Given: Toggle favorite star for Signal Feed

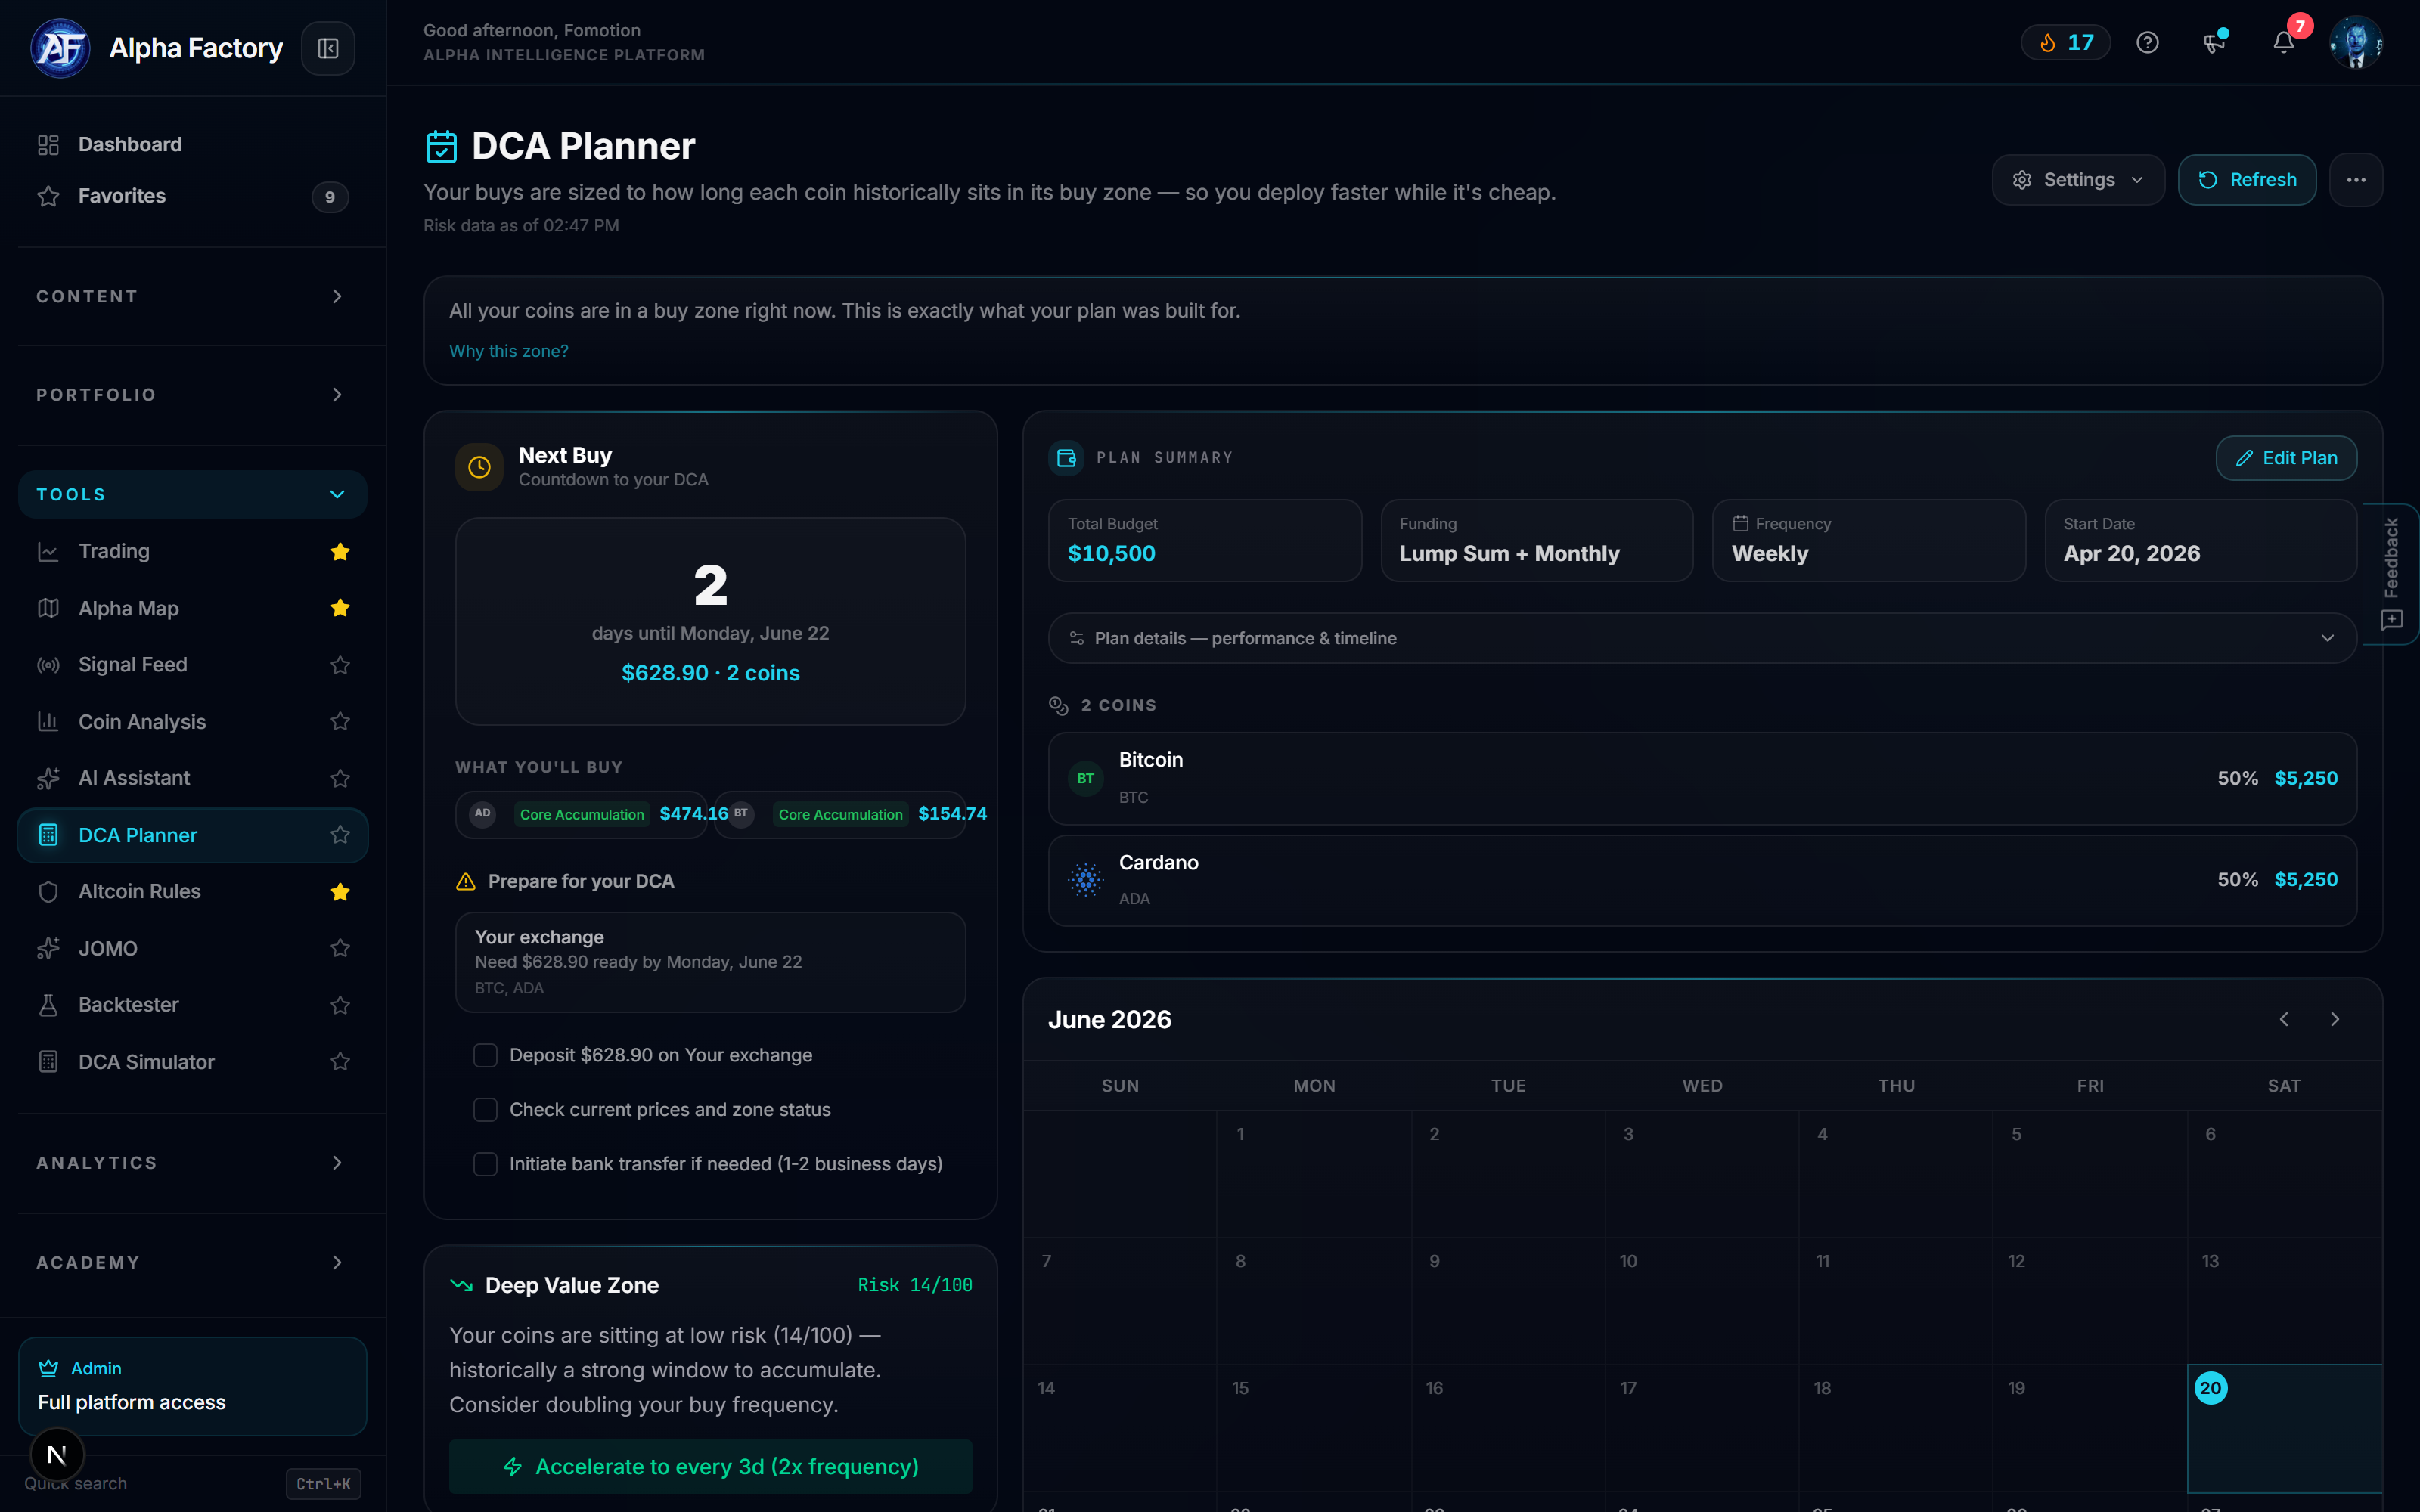Looking at the screenshot, I should [x=340, y=665].
